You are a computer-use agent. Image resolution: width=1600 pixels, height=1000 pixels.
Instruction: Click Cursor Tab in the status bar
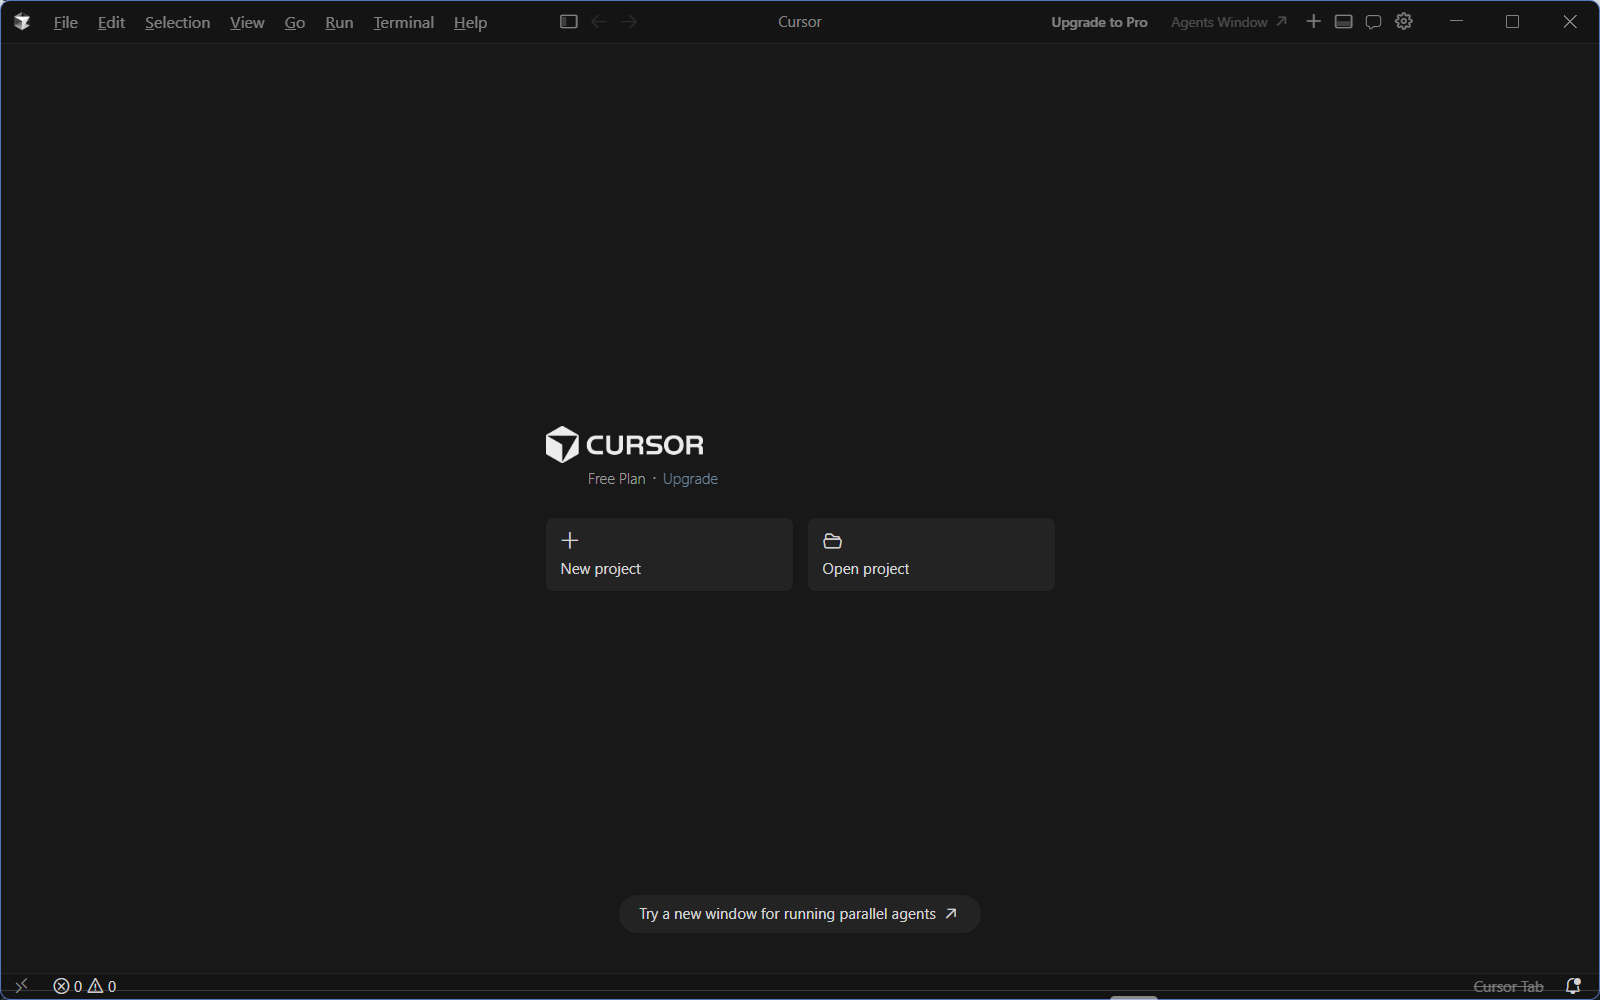(1508, 986)
